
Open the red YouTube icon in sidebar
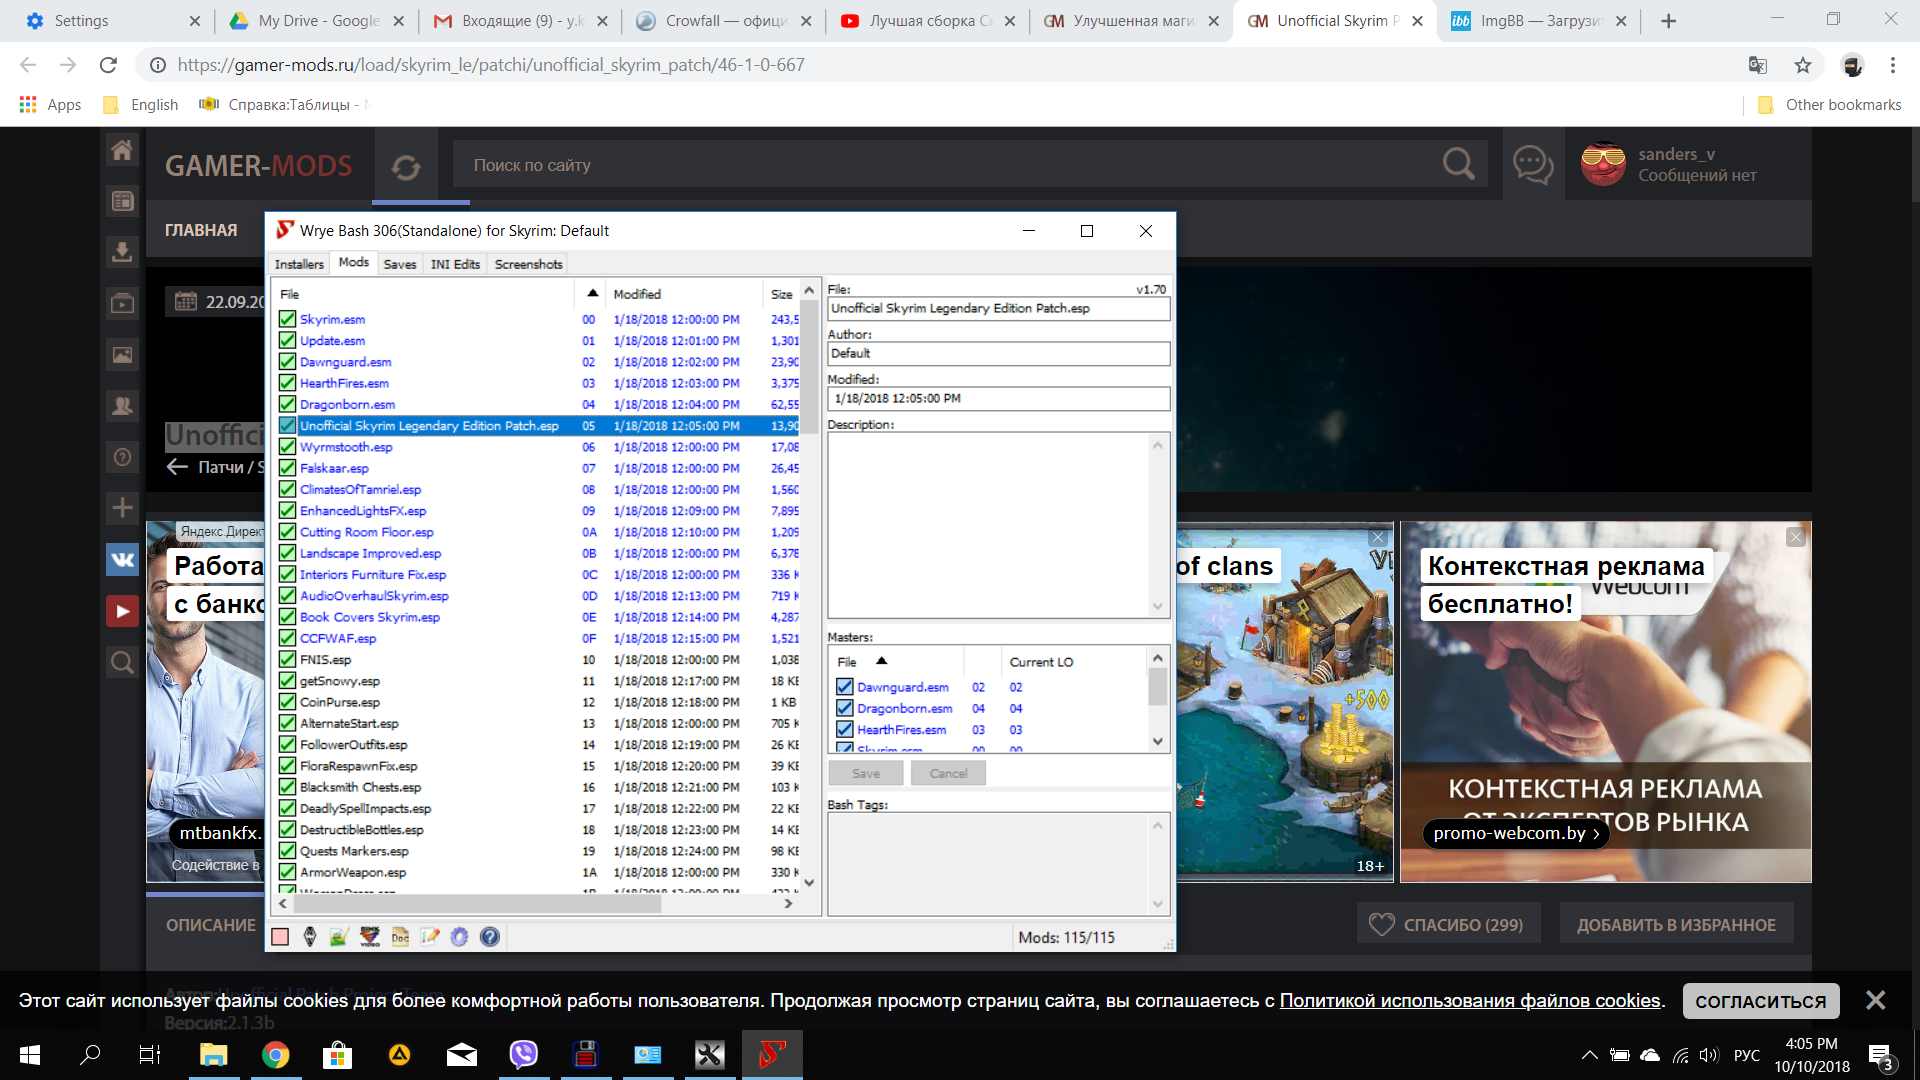pos(122,611)
